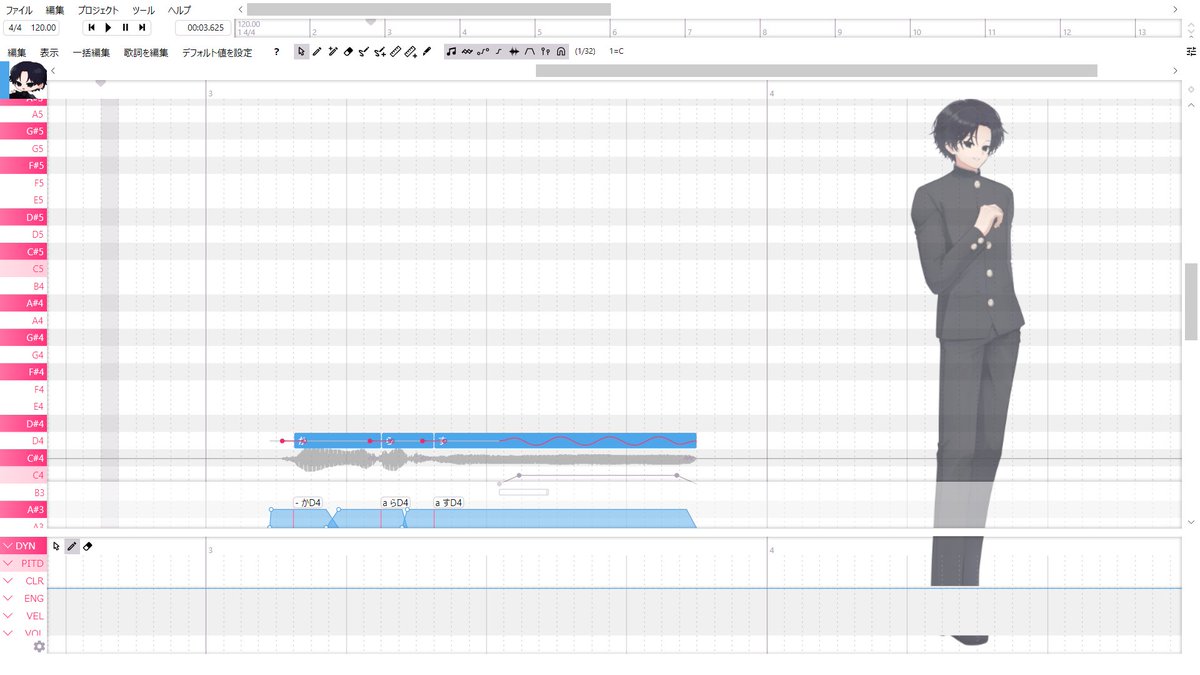Screen dimensions: 1200x675
Task: Open the editor's 編集 menu beside 表示
Action: pos(17,52)
